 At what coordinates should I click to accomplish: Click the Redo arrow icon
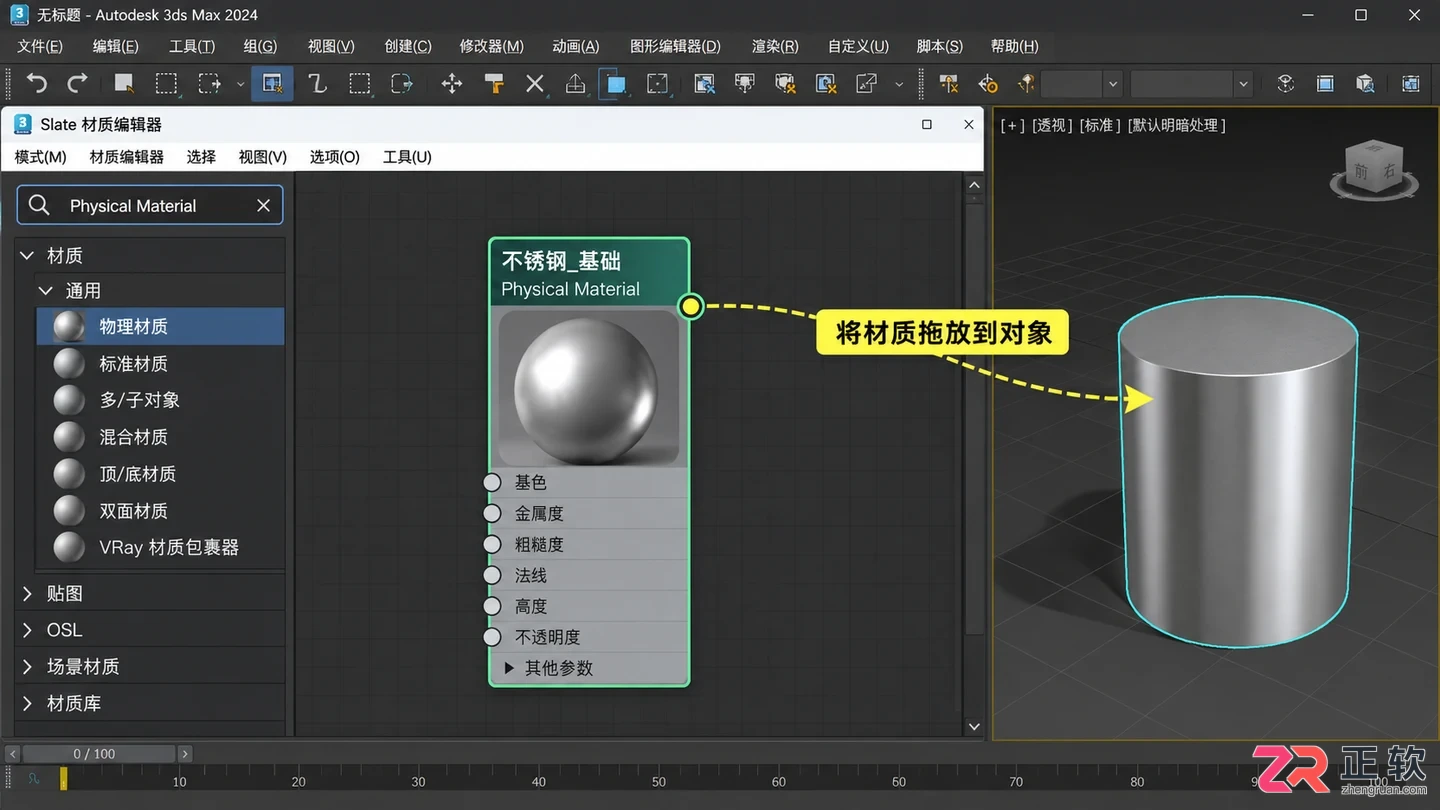[x=77, y=84]
